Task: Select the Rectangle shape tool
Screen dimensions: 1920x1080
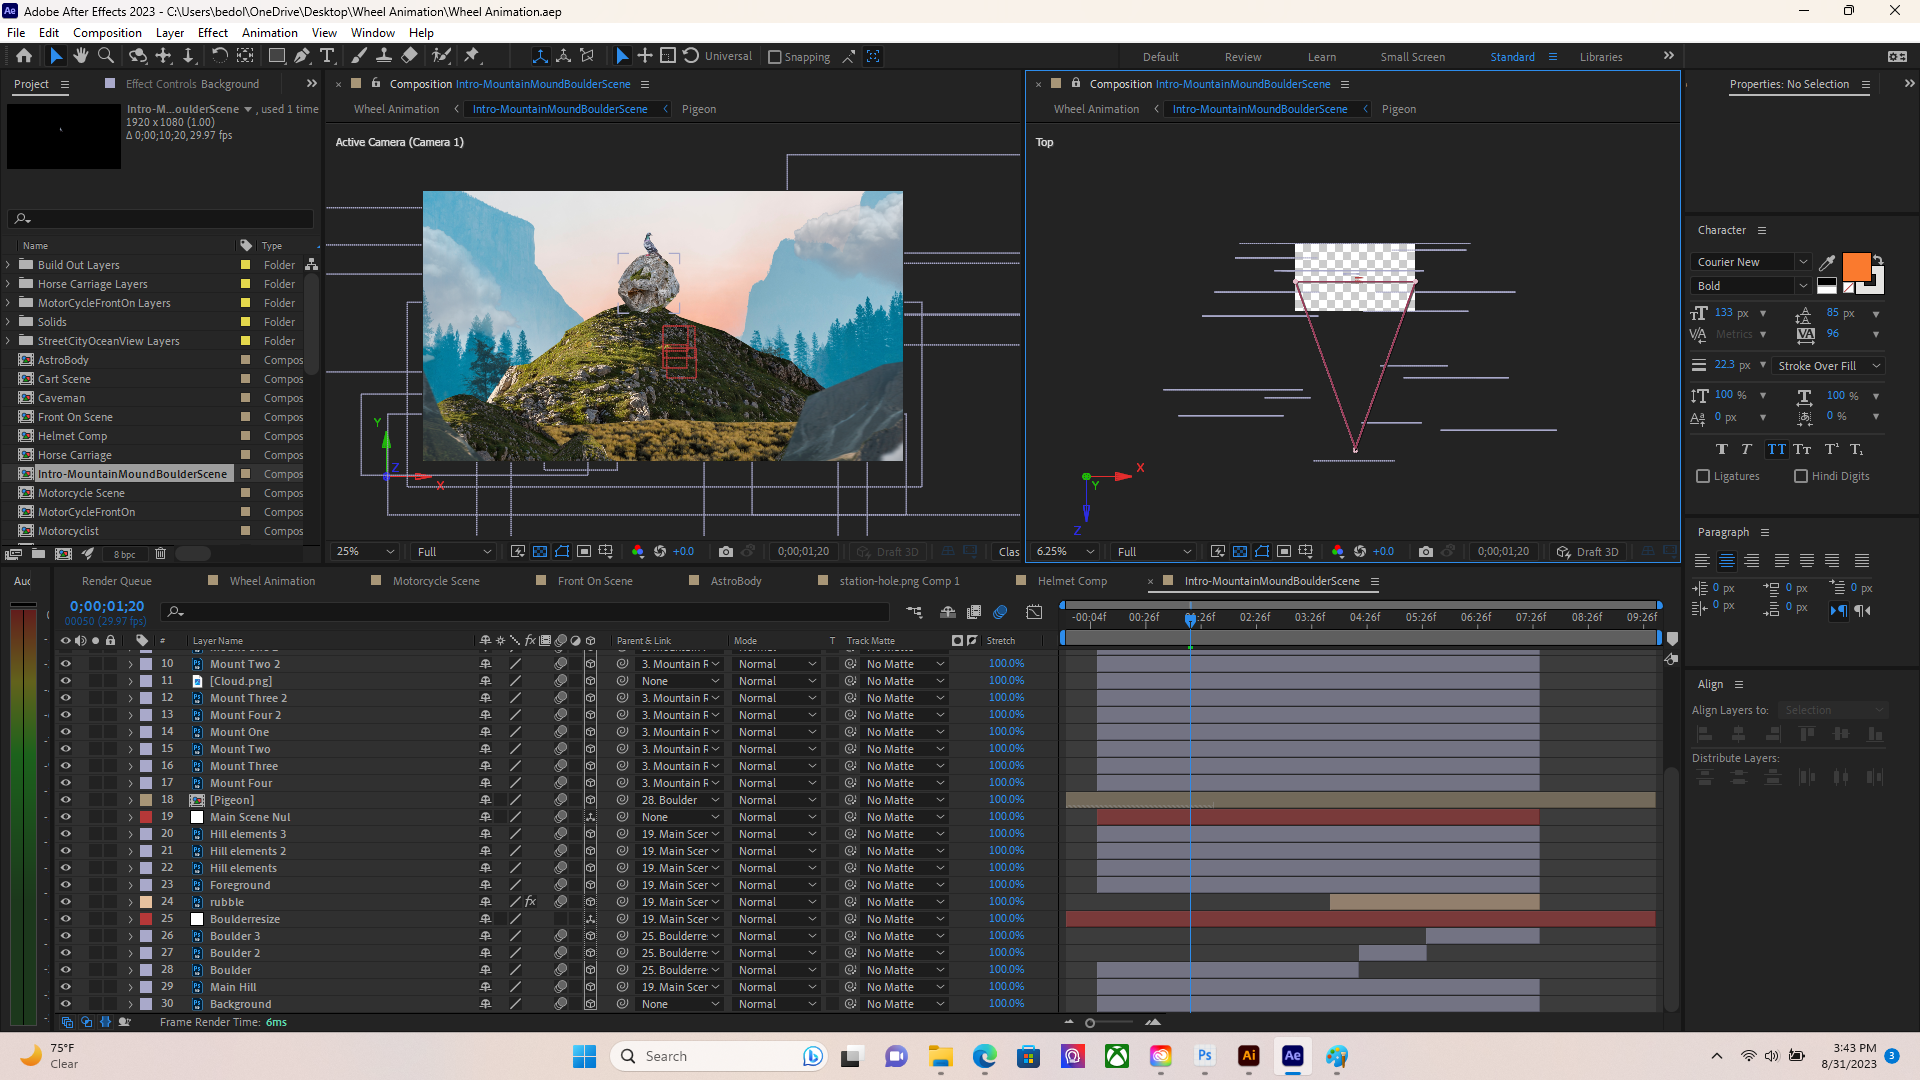Action: (x=277, y=56)
